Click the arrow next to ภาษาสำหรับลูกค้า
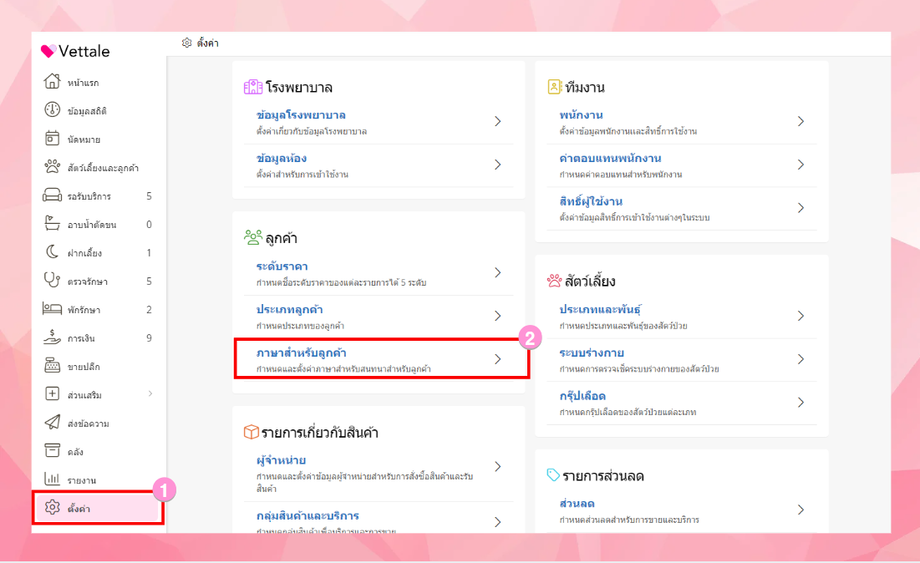 pyautogui.click(x=498, y=359)
